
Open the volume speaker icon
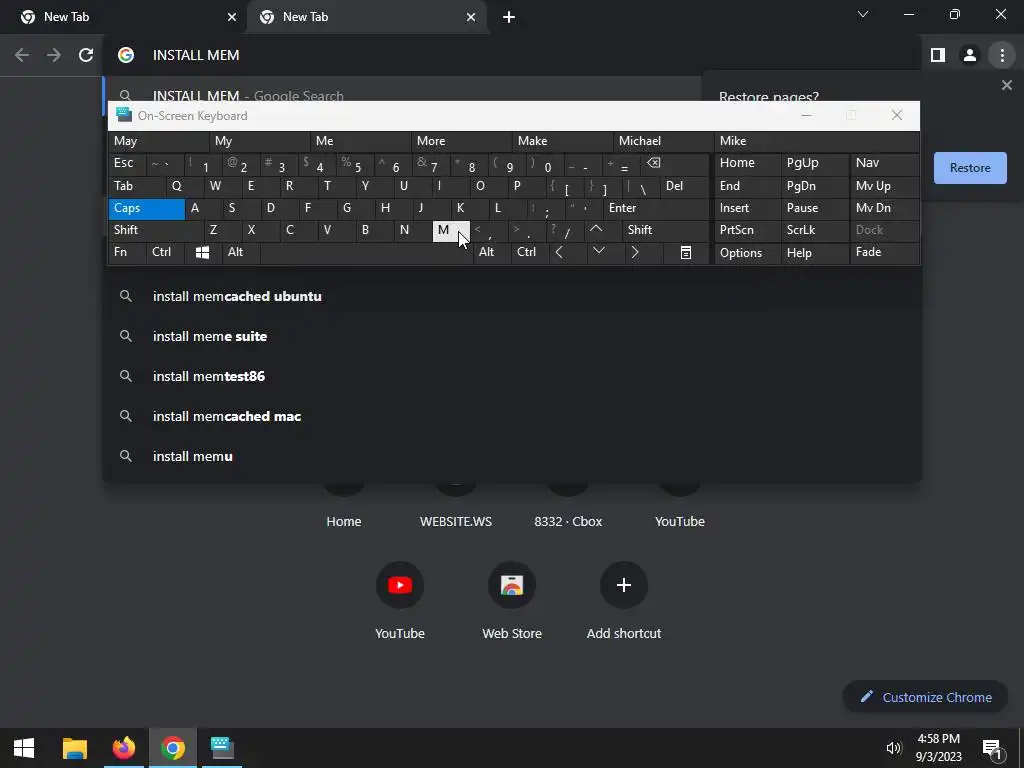(x=893, y=748)
